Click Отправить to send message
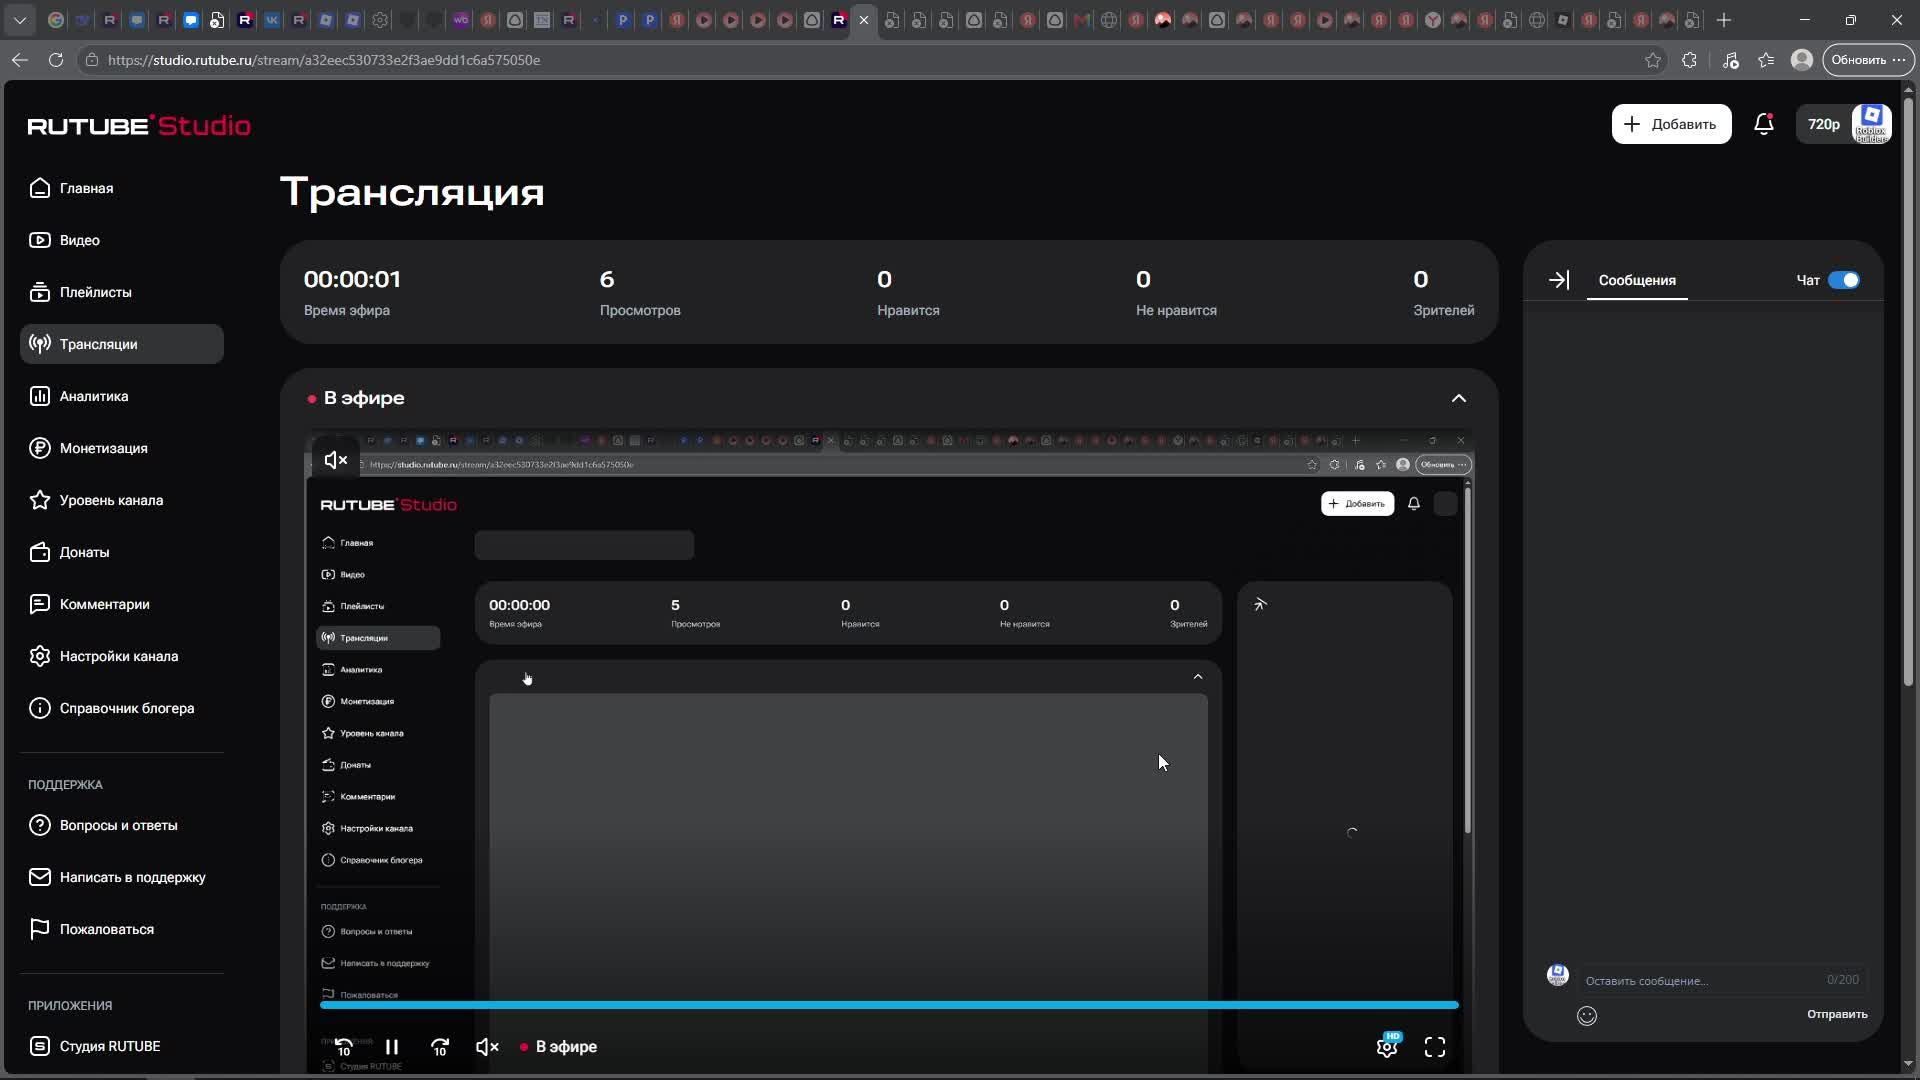Viewport: 1920px width, 1080px height. tap(1837, 1014)
